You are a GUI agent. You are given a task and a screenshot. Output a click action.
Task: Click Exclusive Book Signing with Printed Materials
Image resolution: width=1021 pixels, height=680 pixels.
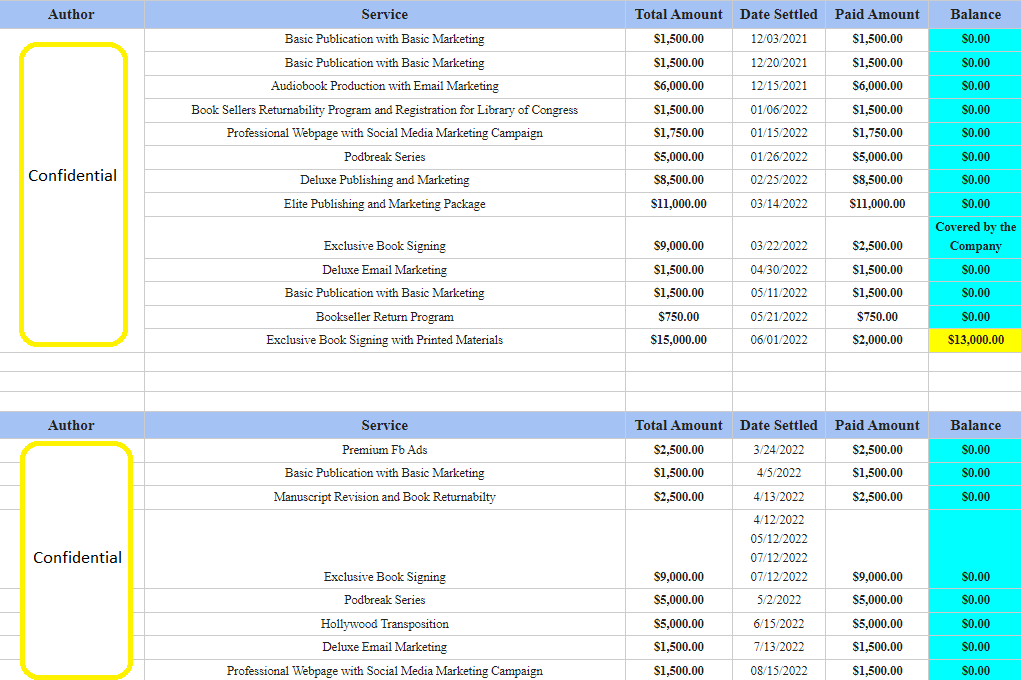(385, 340)
